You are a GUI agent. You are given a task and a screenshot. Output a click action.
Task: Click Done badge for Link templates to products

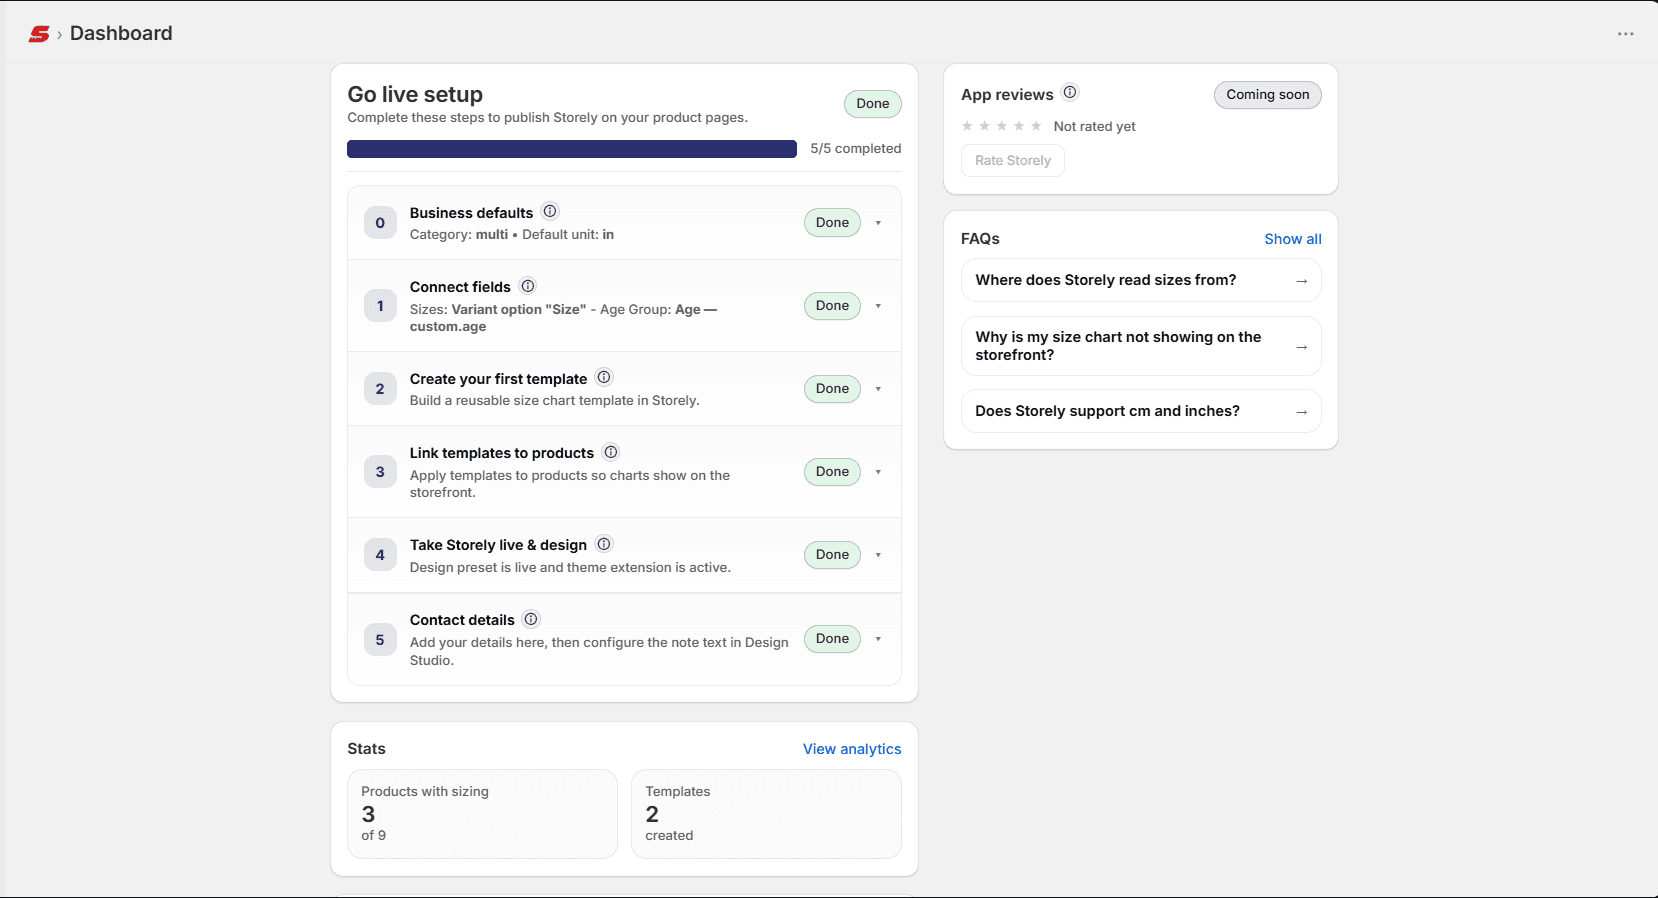pyautogui.click(x=832, y=472)
